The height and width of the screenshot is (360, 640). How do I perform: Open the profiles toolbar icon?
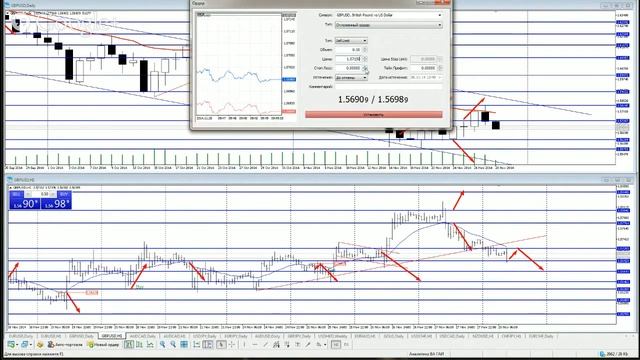coord(24,345)
